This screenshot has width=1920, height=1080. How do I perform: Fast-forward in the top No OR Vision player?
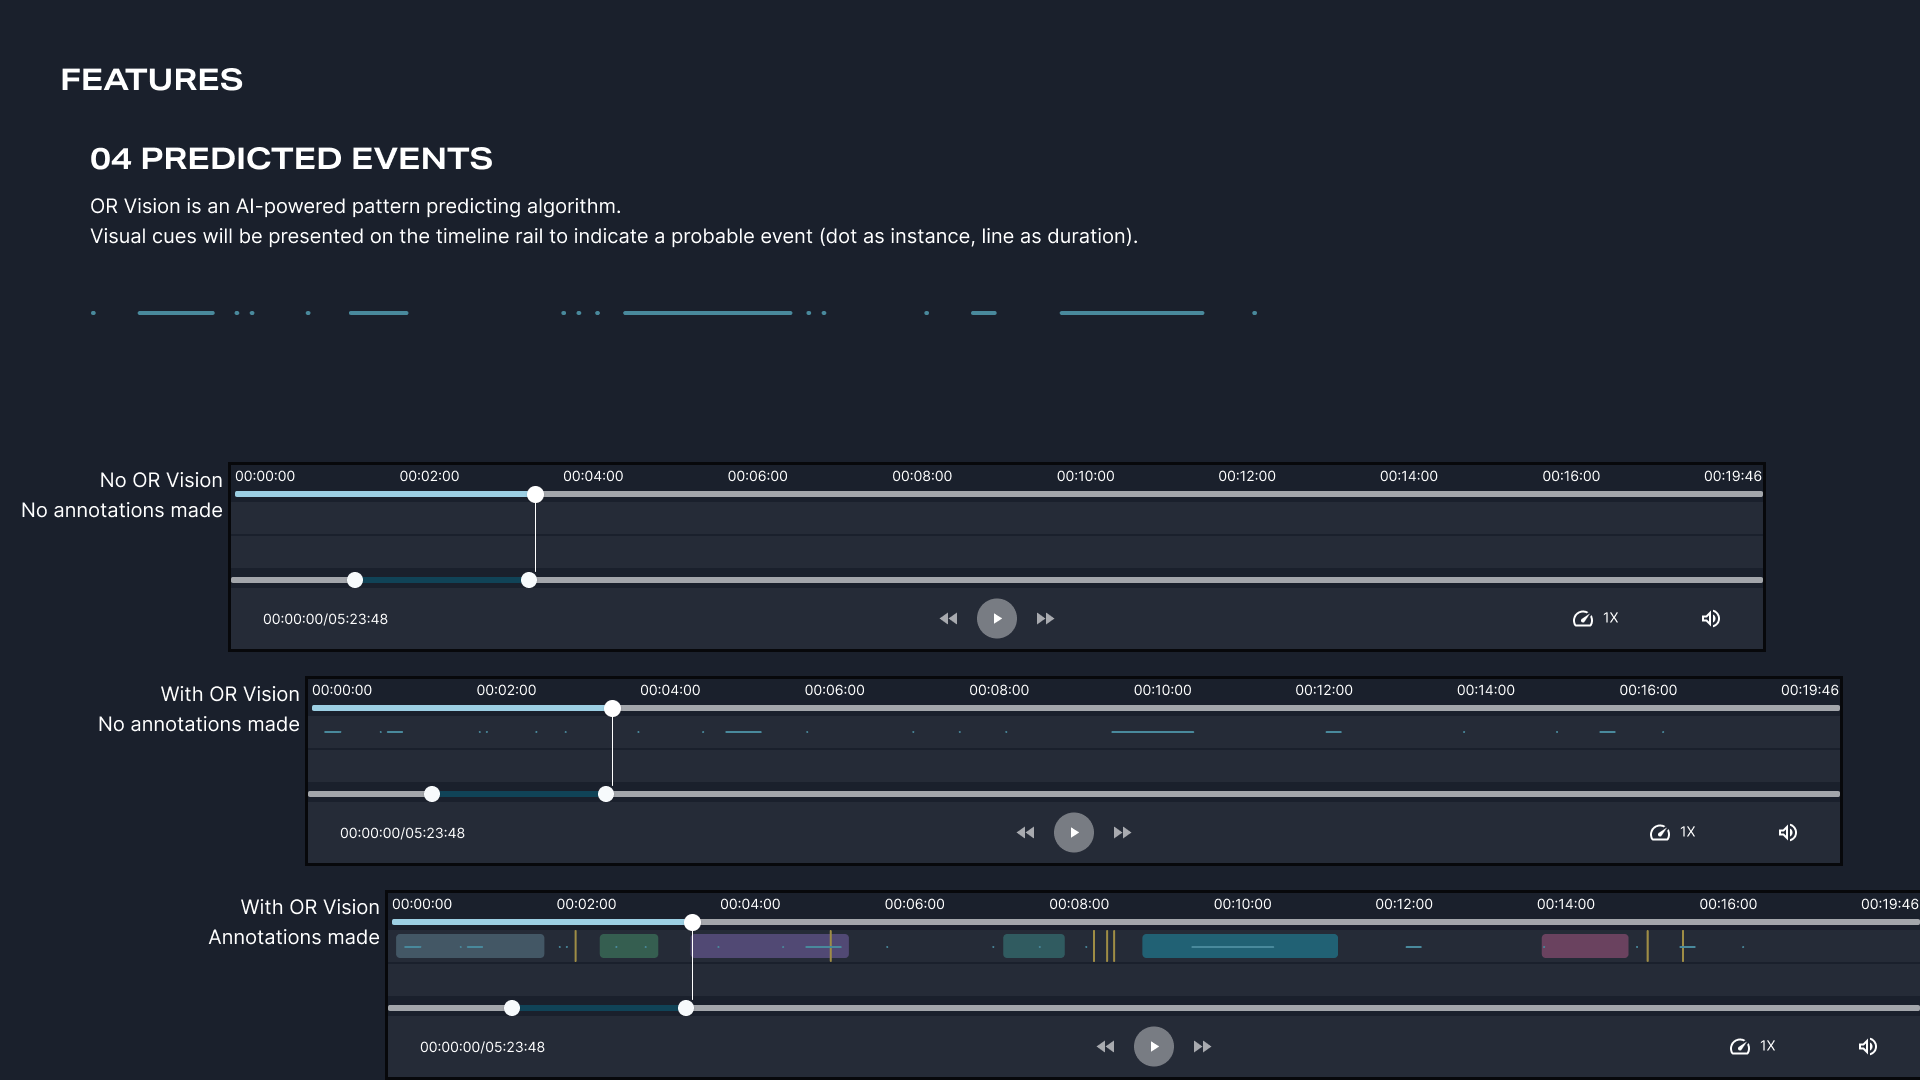(1045, 618)
